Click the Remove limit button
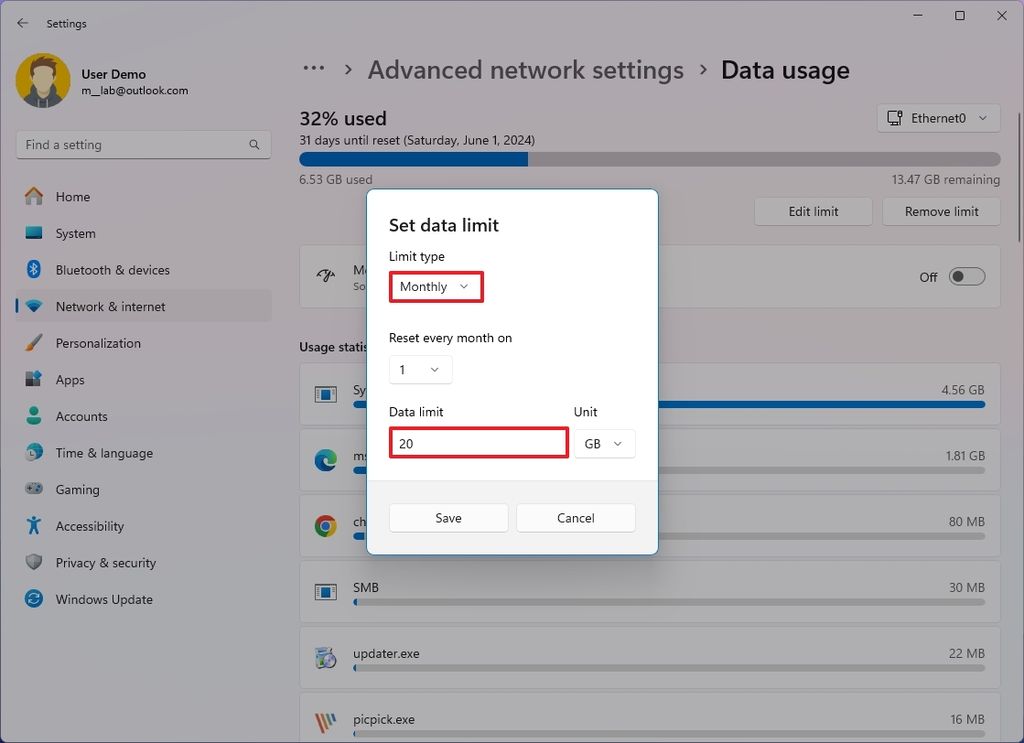The height and width of the screenshot is (743, 1024). click(x=940, y=211)
